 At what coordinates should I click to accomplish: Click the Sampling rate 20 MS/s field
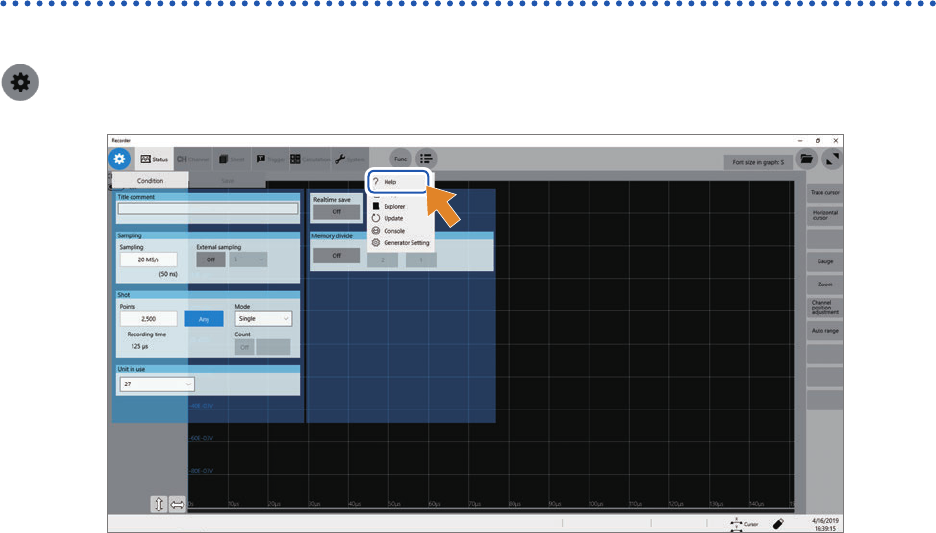click(x=148, y=260)
